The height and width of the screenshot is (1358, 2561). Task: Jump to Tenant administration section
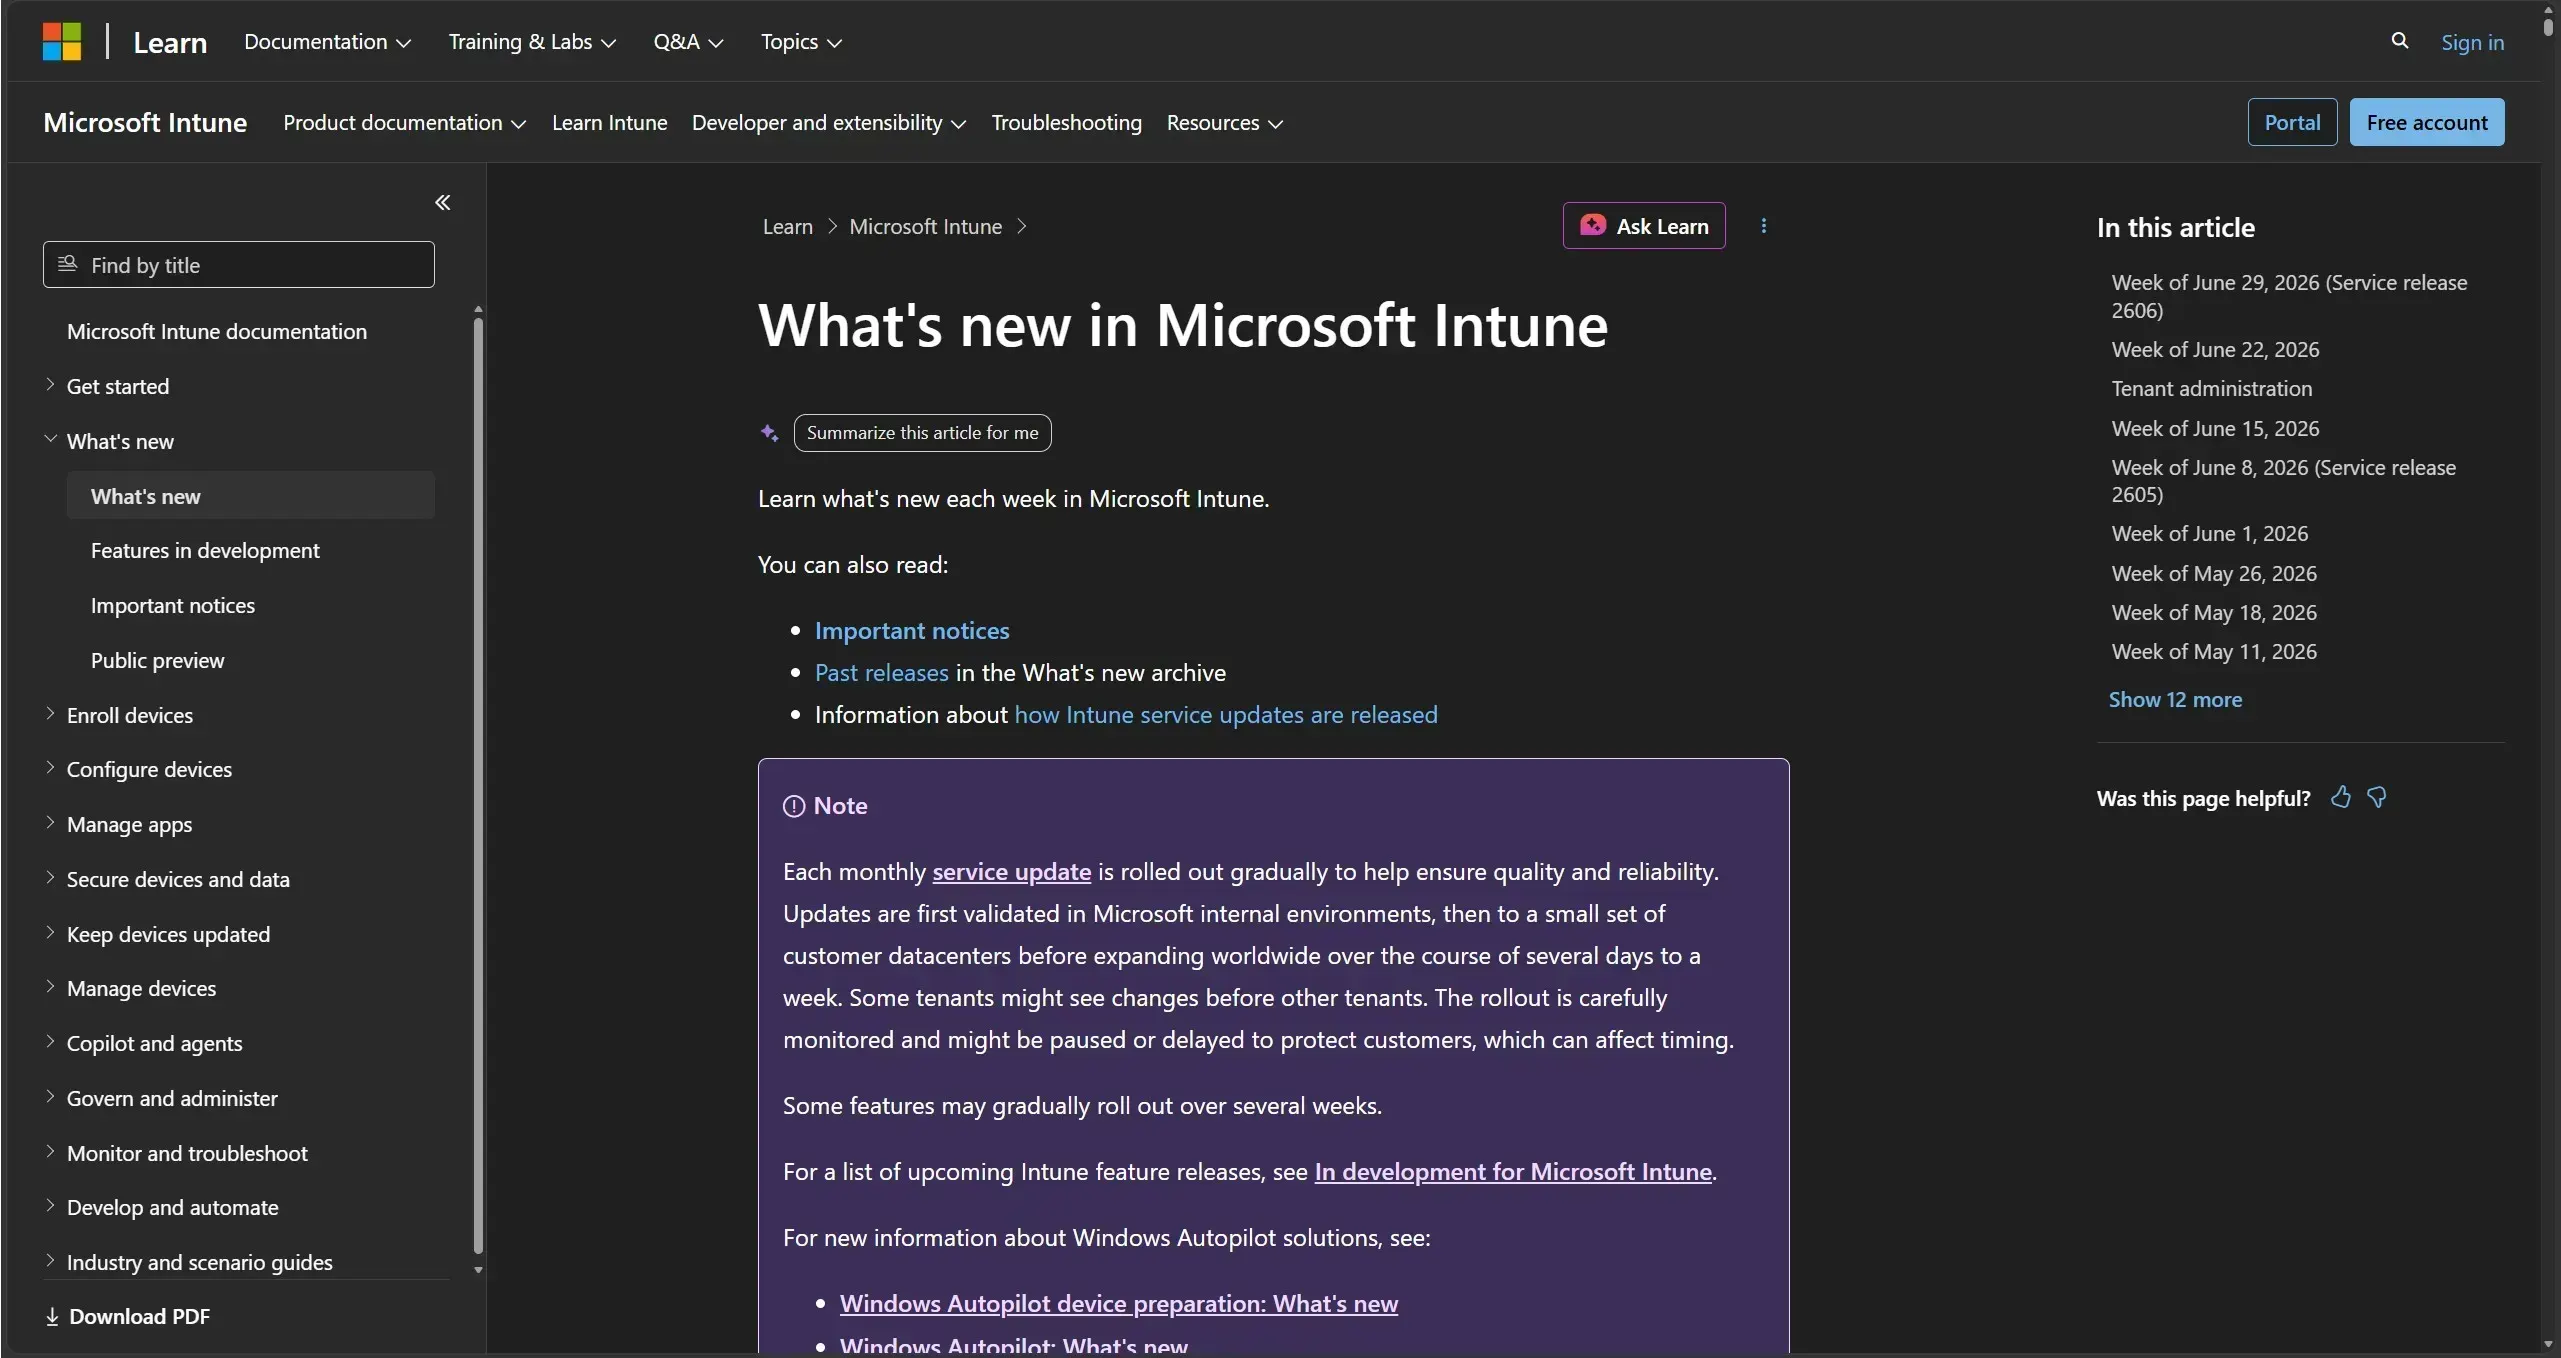click(2211, 388)
